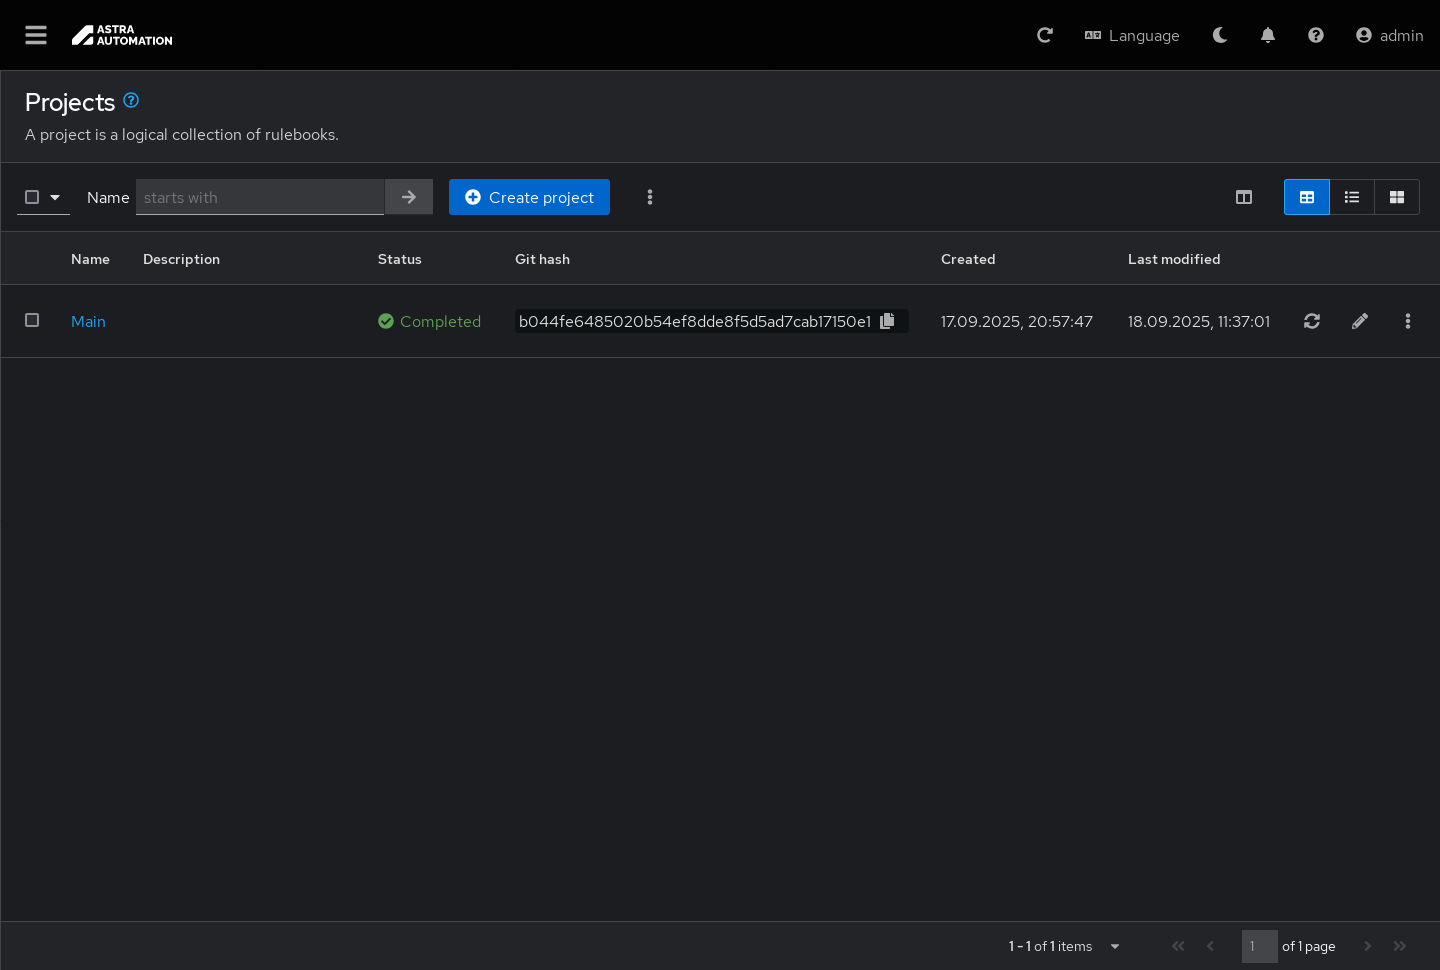Open the hamburger navigation menu
The width and height of the screenshot is (1440, 970).
(x=36, y=35)
